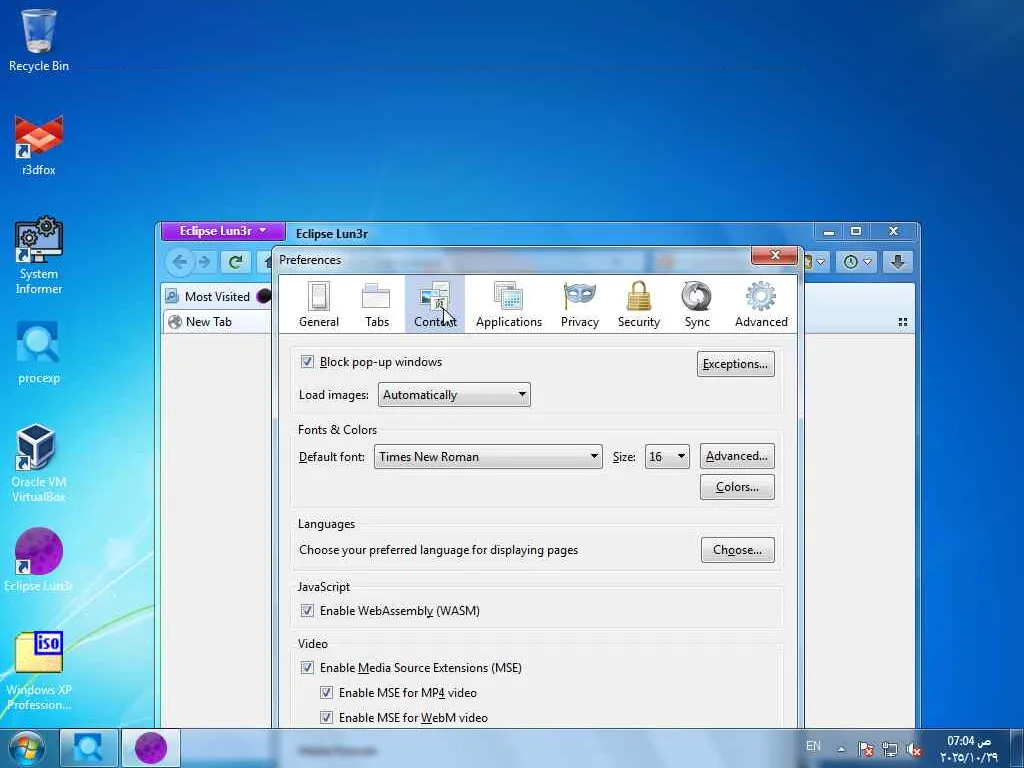Select the r3dfox desktop shortcut

click(39, 145)
